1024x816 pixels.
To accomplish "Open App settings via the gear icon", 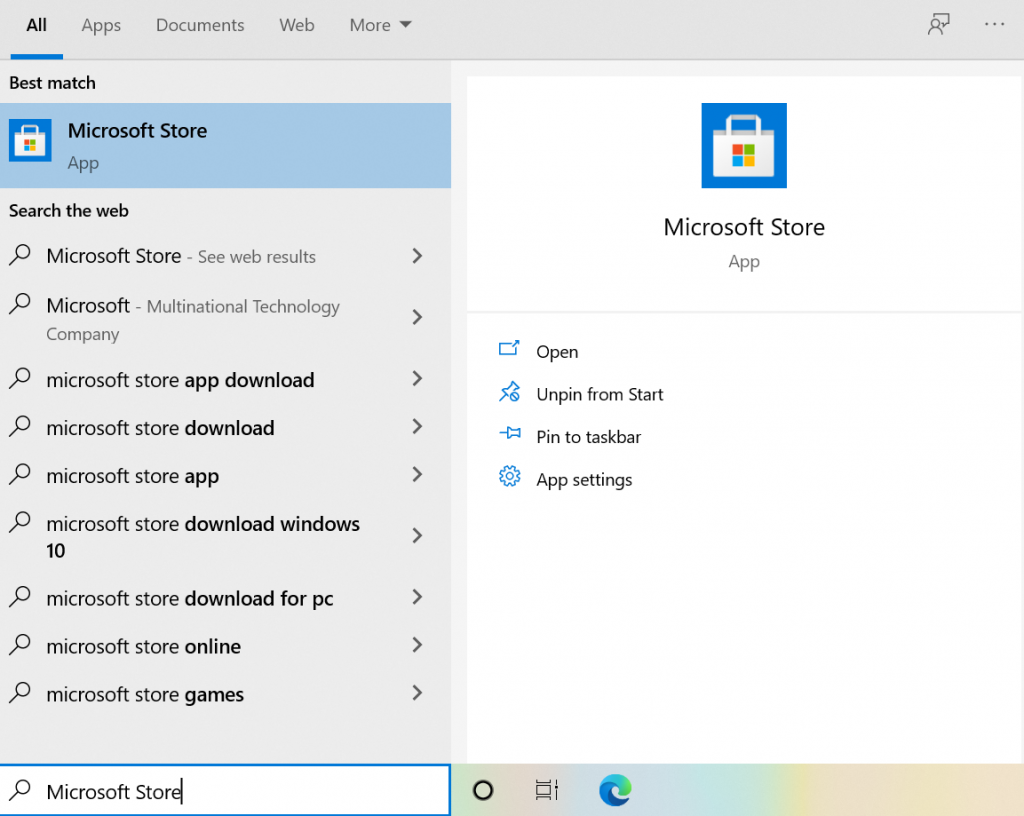I will [x=510, y=478].
